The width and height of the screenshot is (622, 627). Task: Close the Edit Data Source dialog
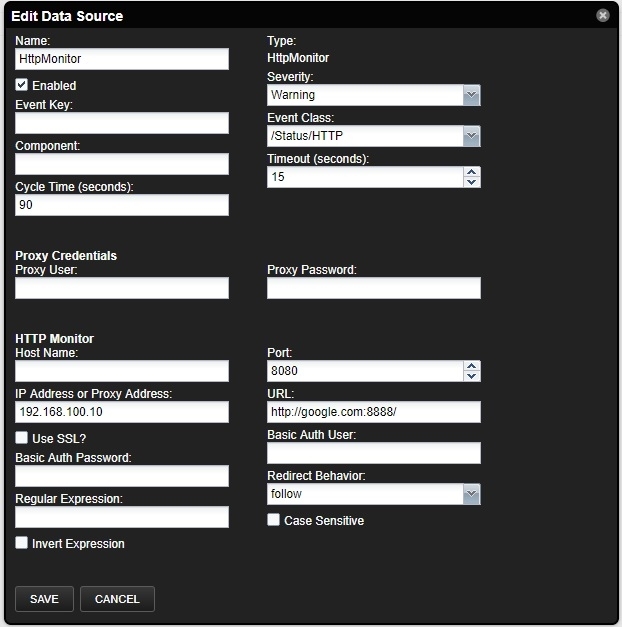(602, 16)
